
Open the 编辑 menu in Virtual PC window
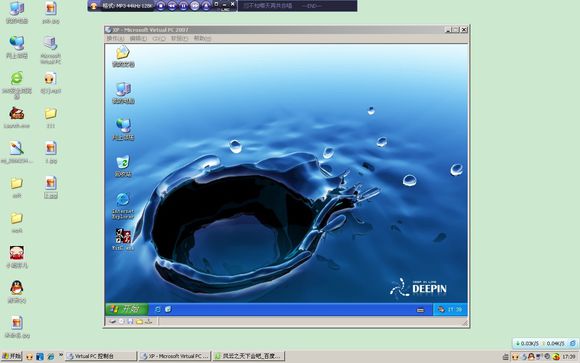pyautogui.click(x=138, y=38)
